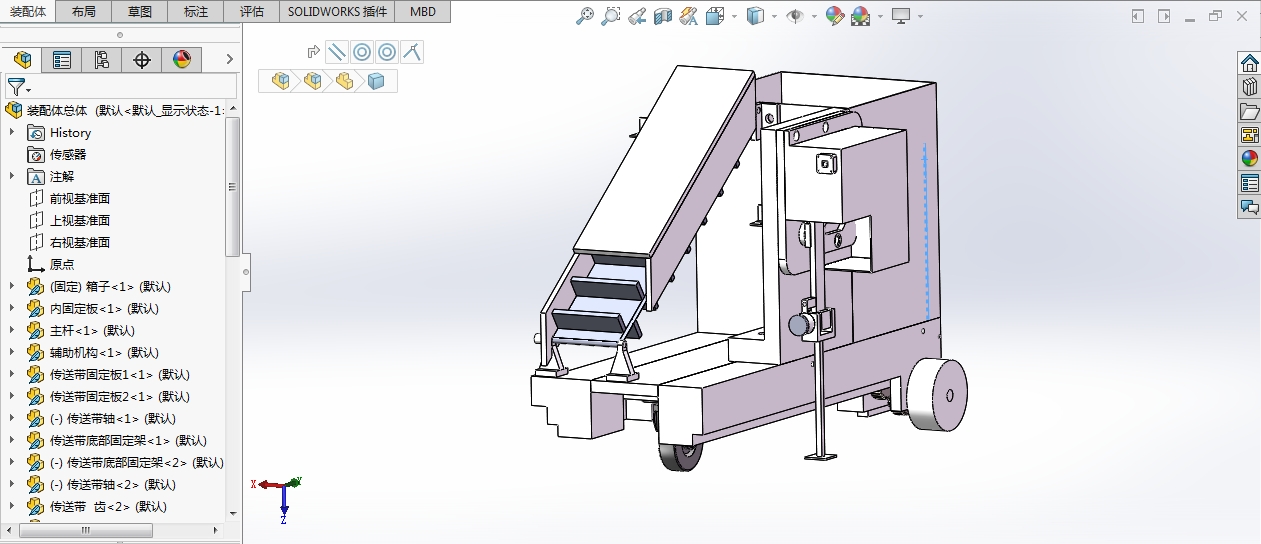The image size is (1261, 544).
Task: Click the yellow part breadcrumb icon
Action: tap(344, 81)
